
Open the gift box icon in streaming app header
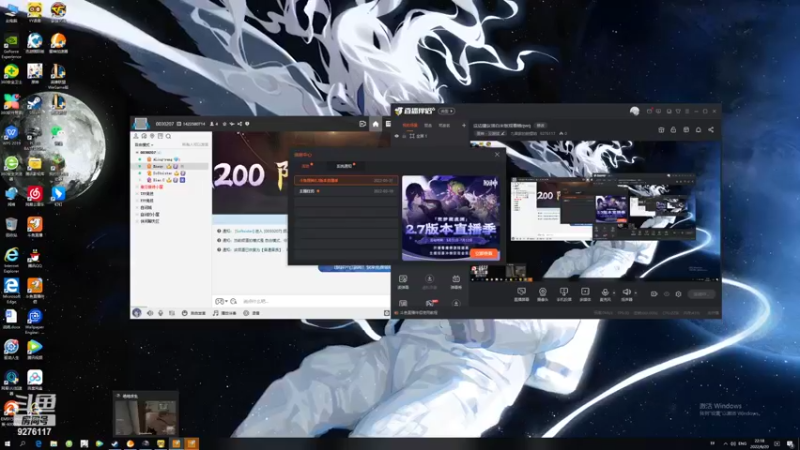point(661,130)
